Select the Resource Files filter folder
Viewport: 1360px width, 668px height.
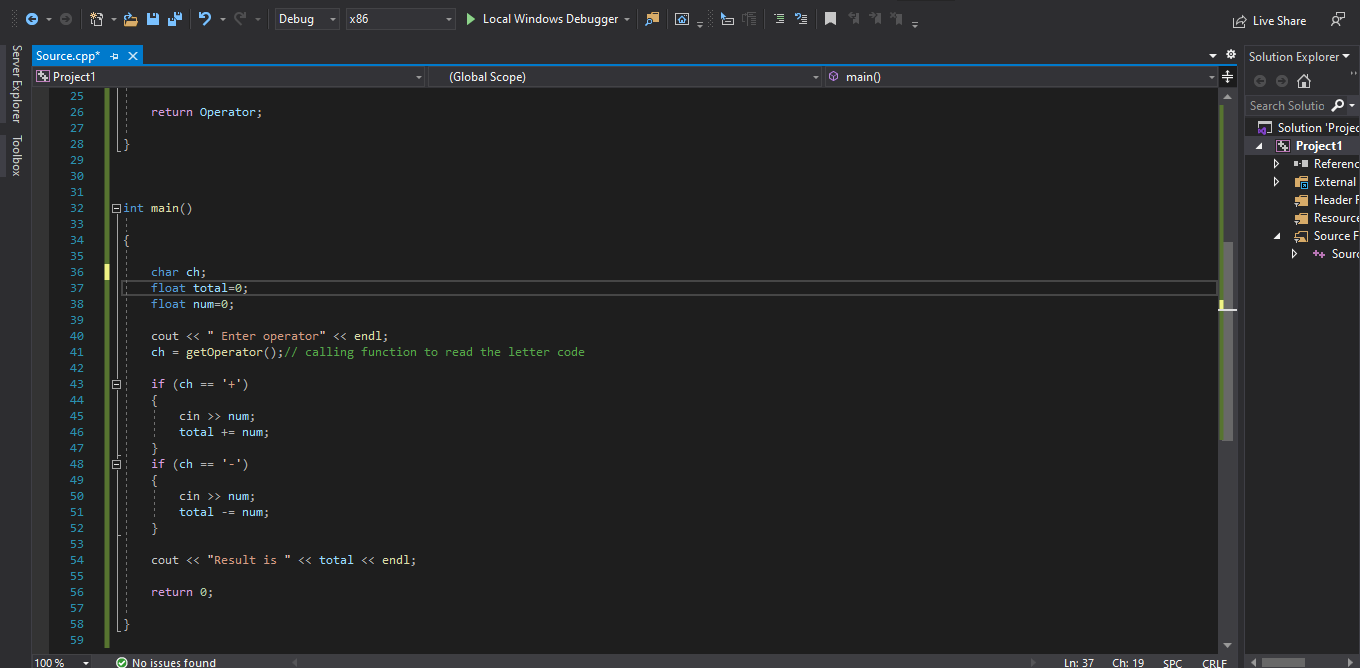click(1328, 218)
